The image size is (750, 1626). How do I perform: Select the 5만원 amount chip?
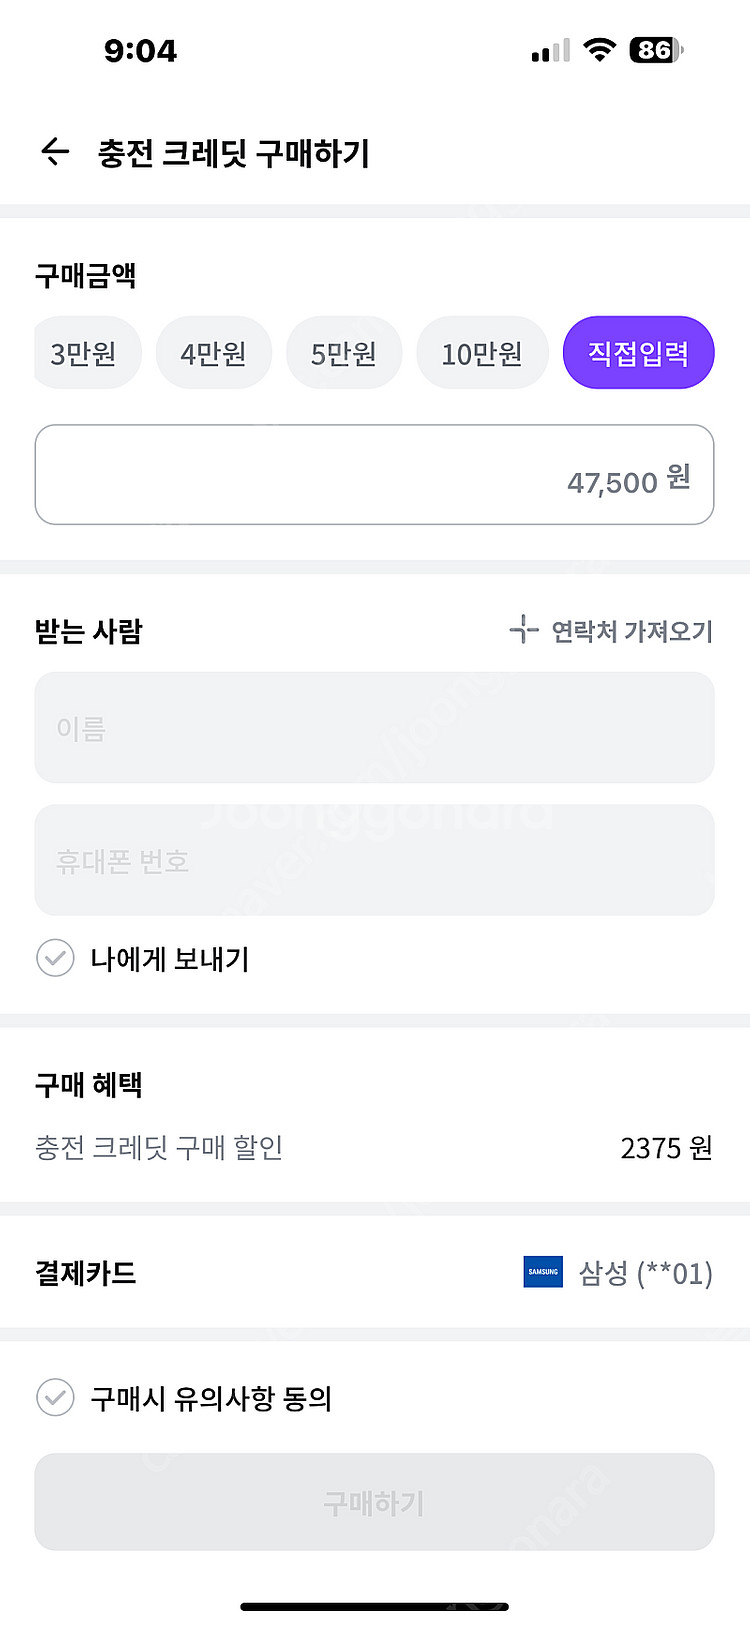343,353
